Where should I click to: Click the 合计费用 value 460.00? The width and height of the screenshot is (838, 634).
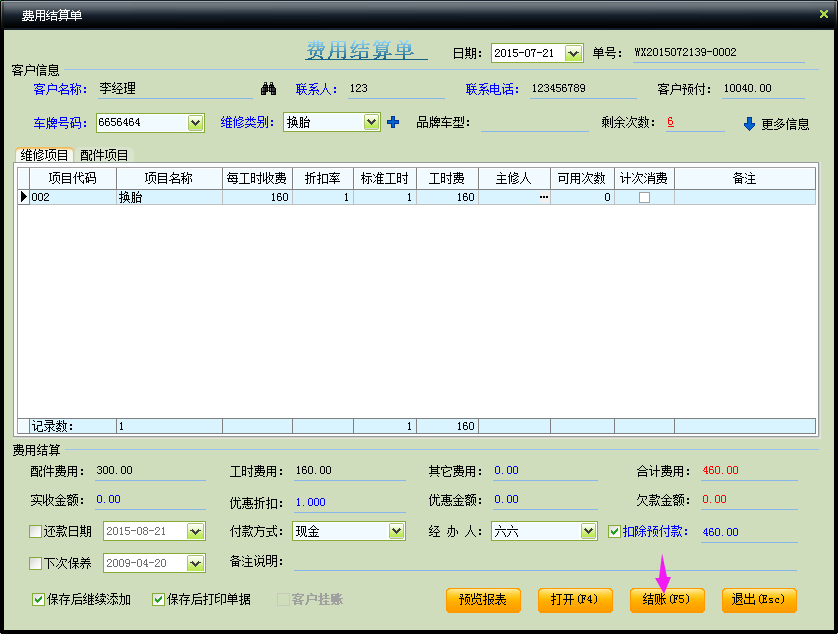click(x=720, y=470)
